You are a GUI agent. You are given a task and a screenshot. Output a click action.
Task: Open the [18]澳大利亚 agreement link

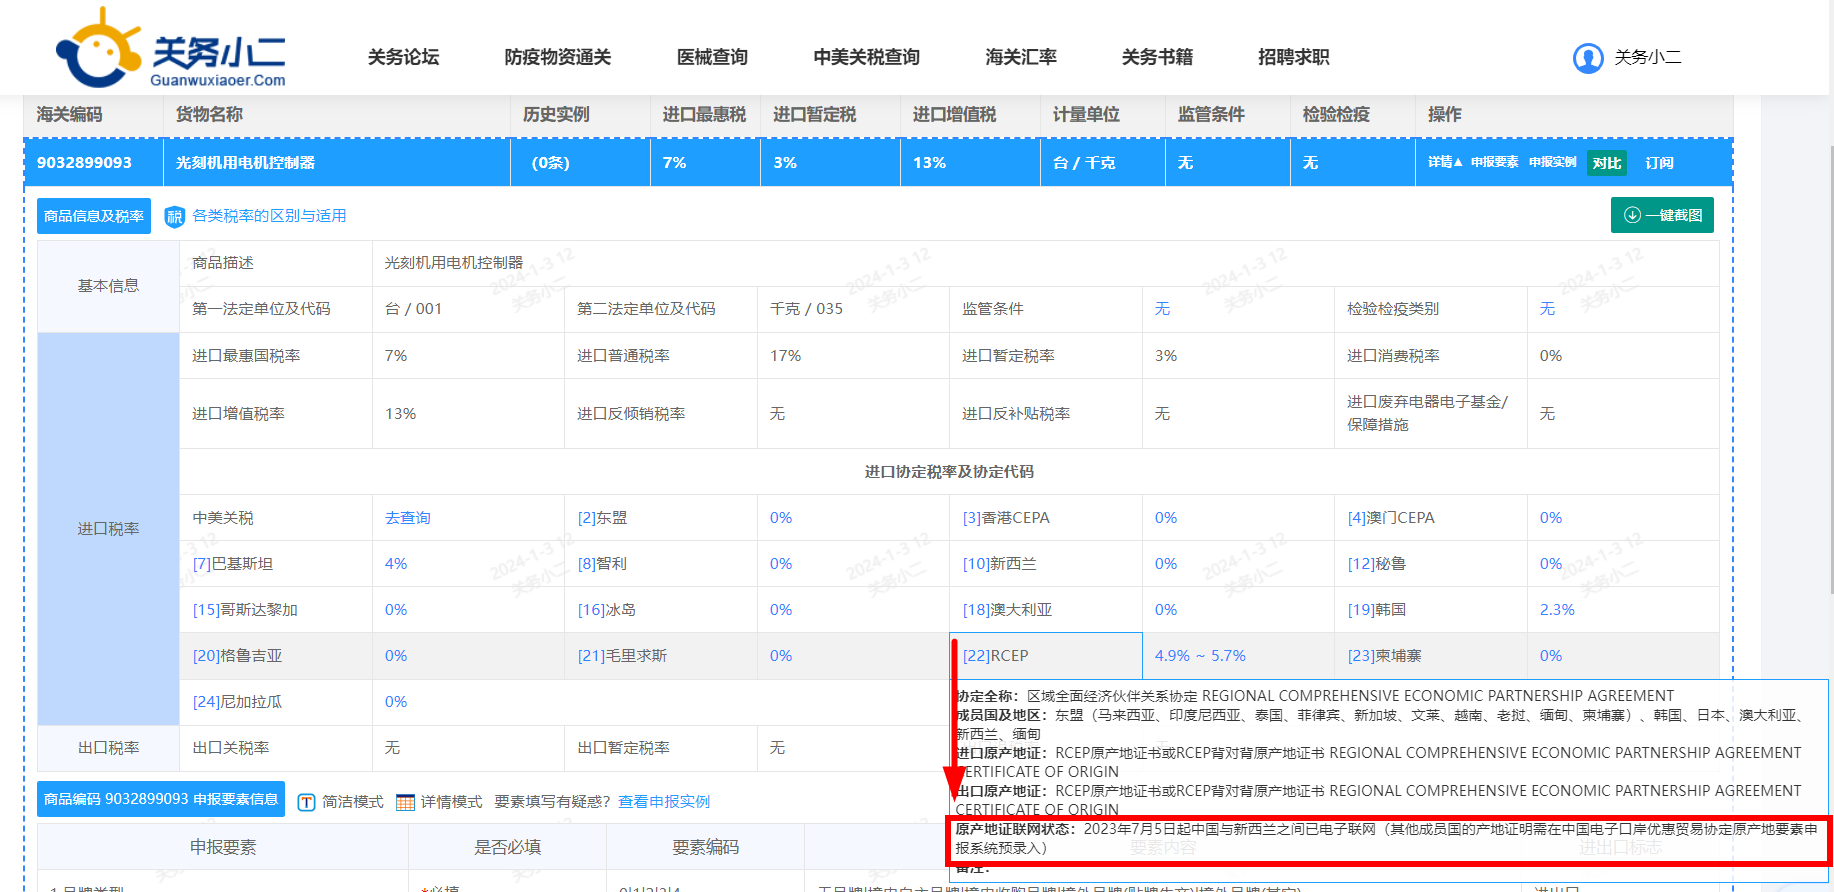(1008, 610)
